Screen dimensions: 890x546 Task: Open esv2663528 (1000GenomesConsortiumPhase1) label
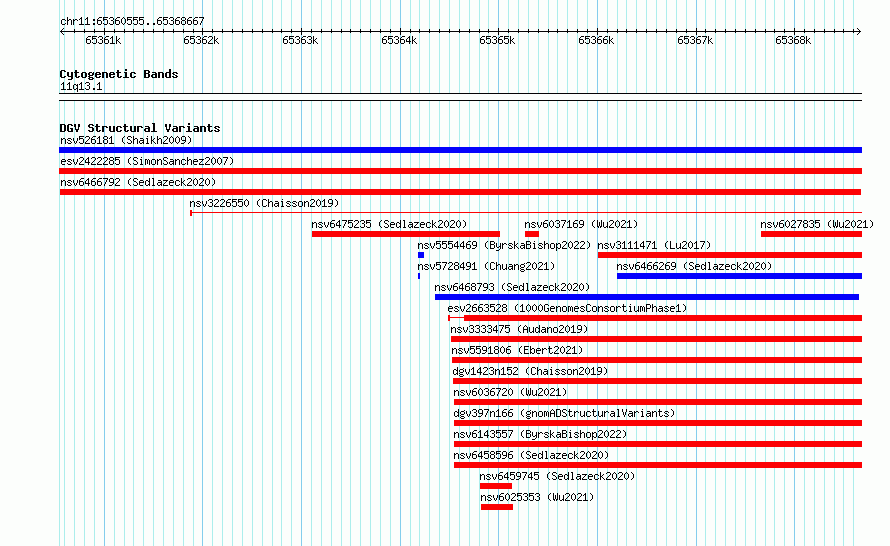pyautogui.click(x=567, y=308)
